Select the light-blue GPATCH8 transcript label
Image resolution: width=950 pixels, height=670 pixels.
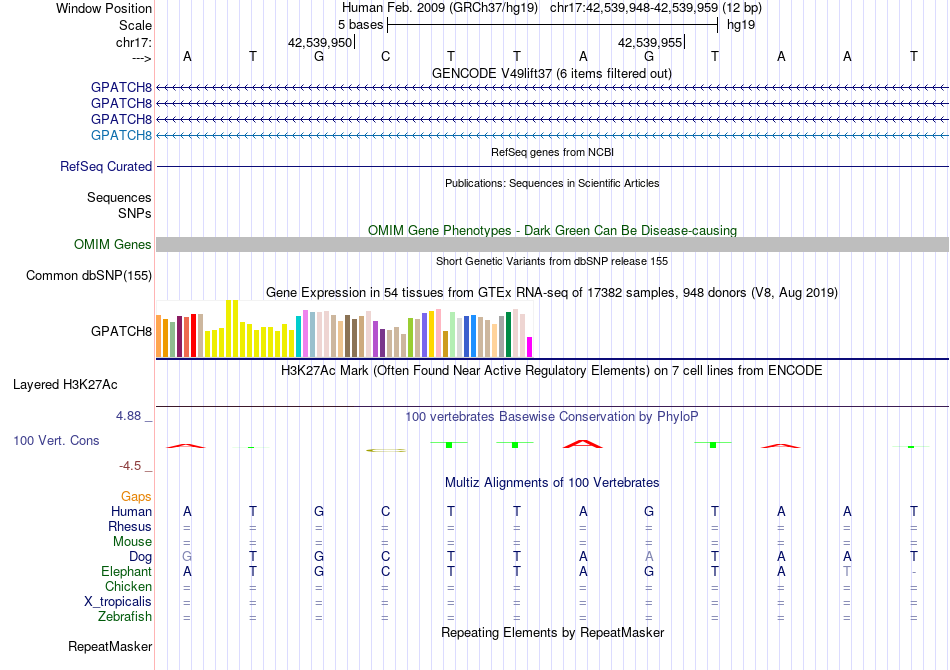point(121,135)
